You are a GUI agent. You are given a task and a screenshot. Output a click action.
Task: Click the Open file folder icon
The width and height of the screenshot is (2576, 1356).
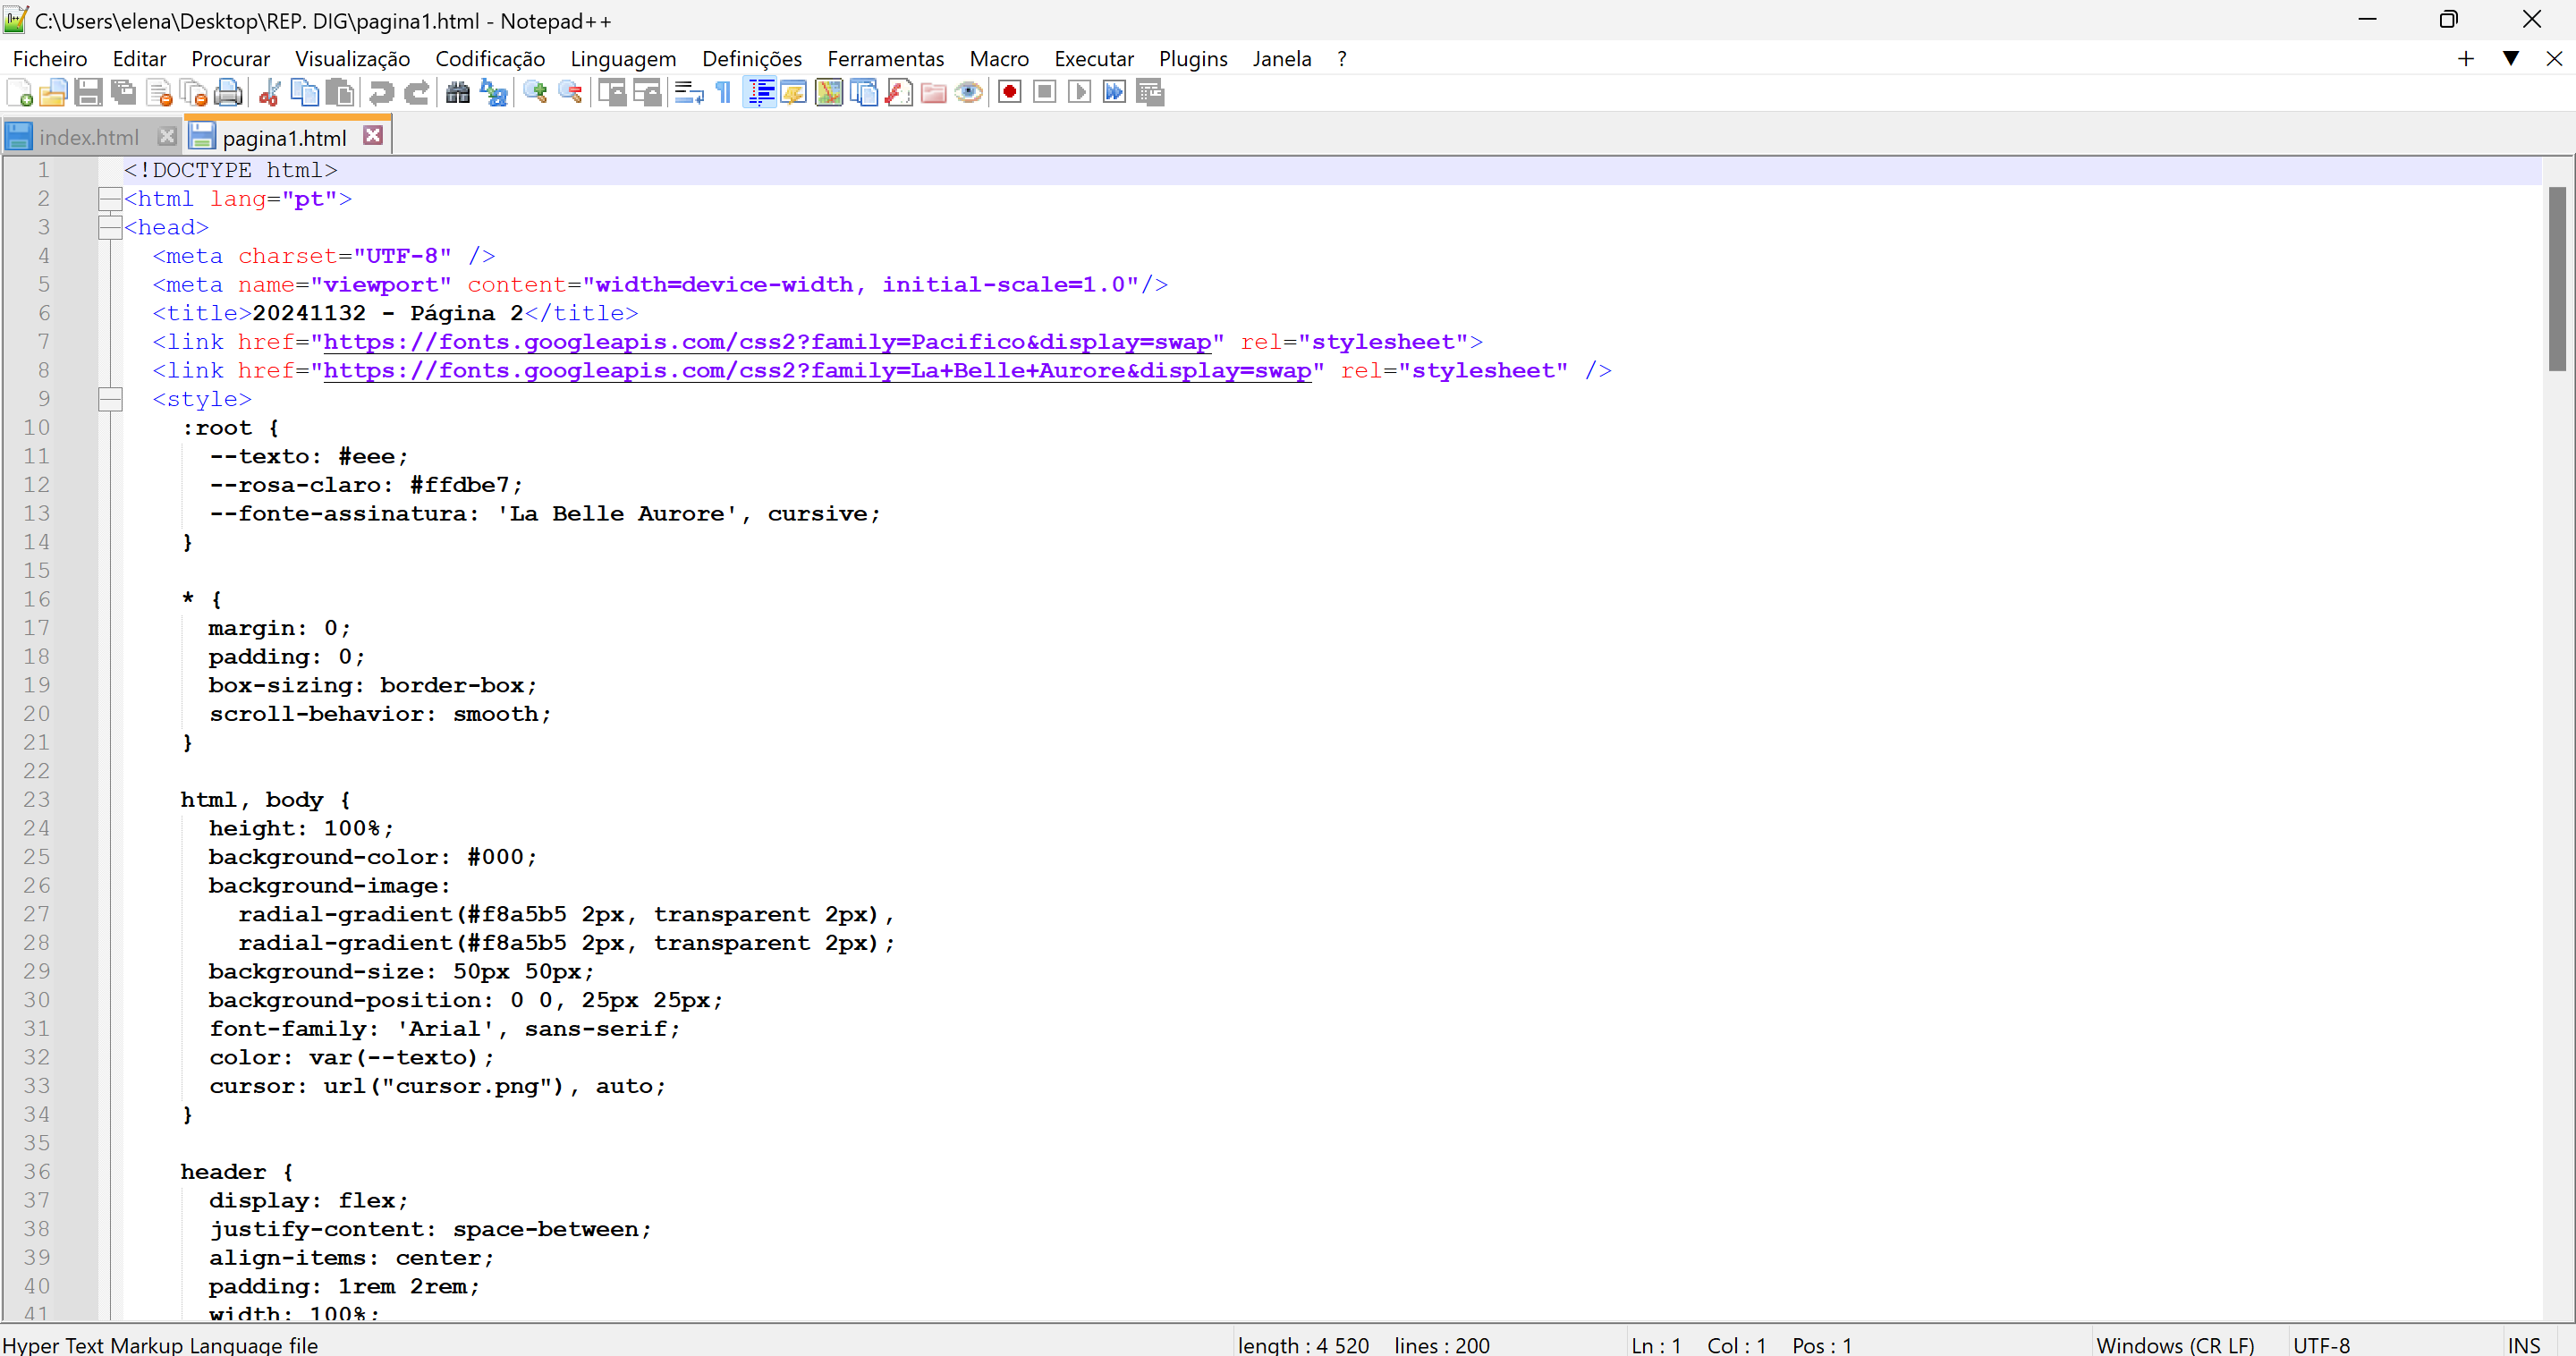(53, 93)
